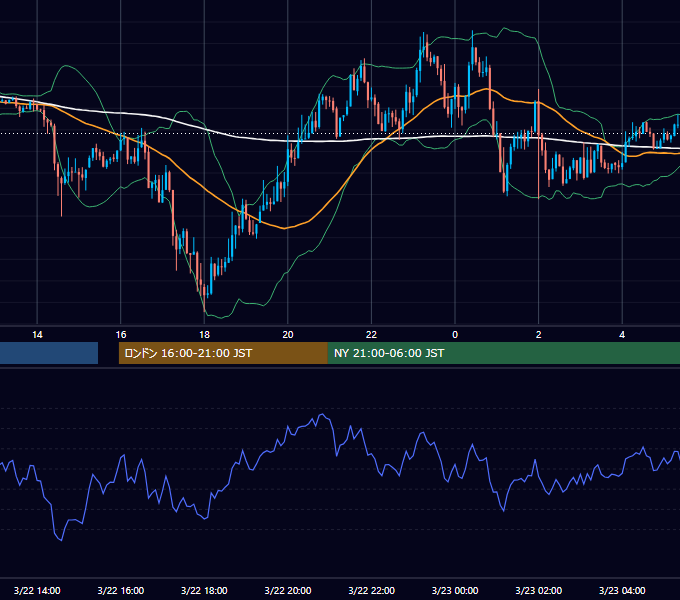The height and width of the screenshot is (600, 680).
Task: Click the 18 hour label on price chart axis
Action: click(x=204, y=335)
